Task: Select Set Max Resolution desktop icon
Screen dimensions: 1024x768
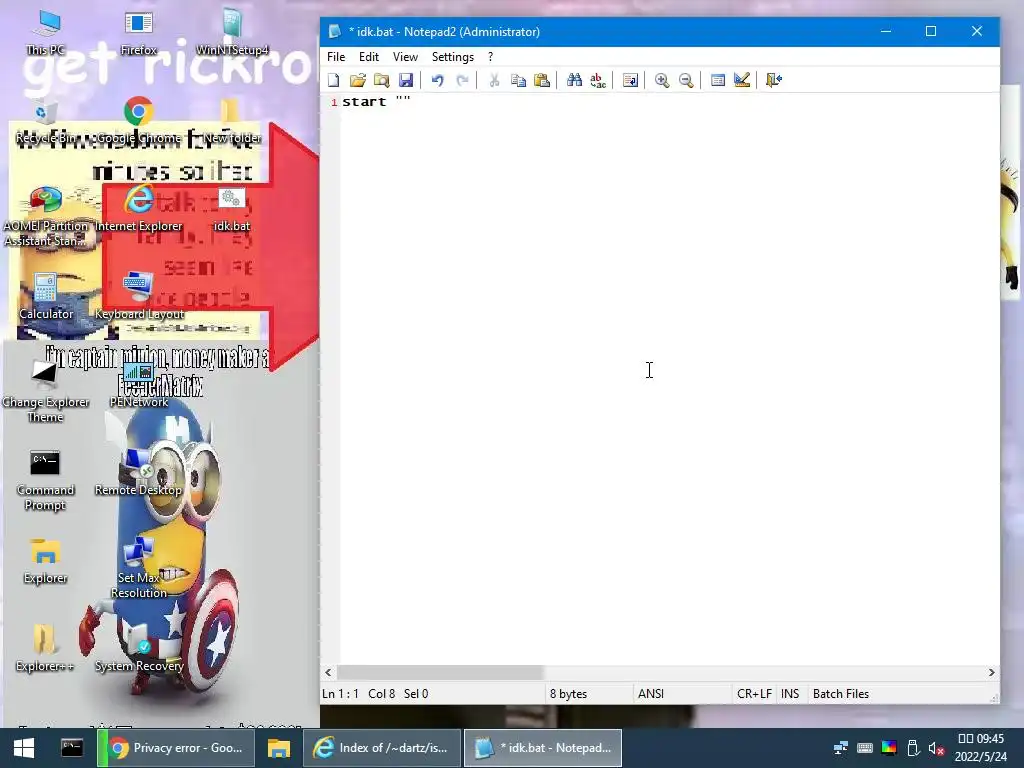Action: pos(138,568)
